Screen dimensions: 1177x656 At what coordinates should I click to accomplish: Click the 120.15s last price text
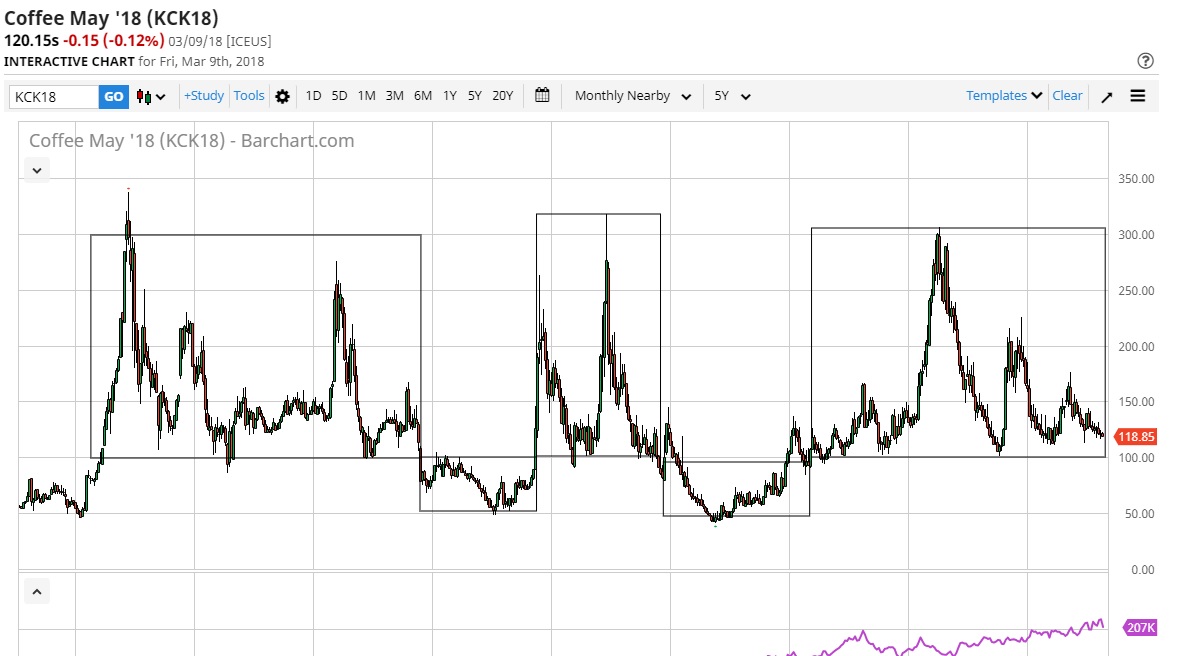(31, 41)
